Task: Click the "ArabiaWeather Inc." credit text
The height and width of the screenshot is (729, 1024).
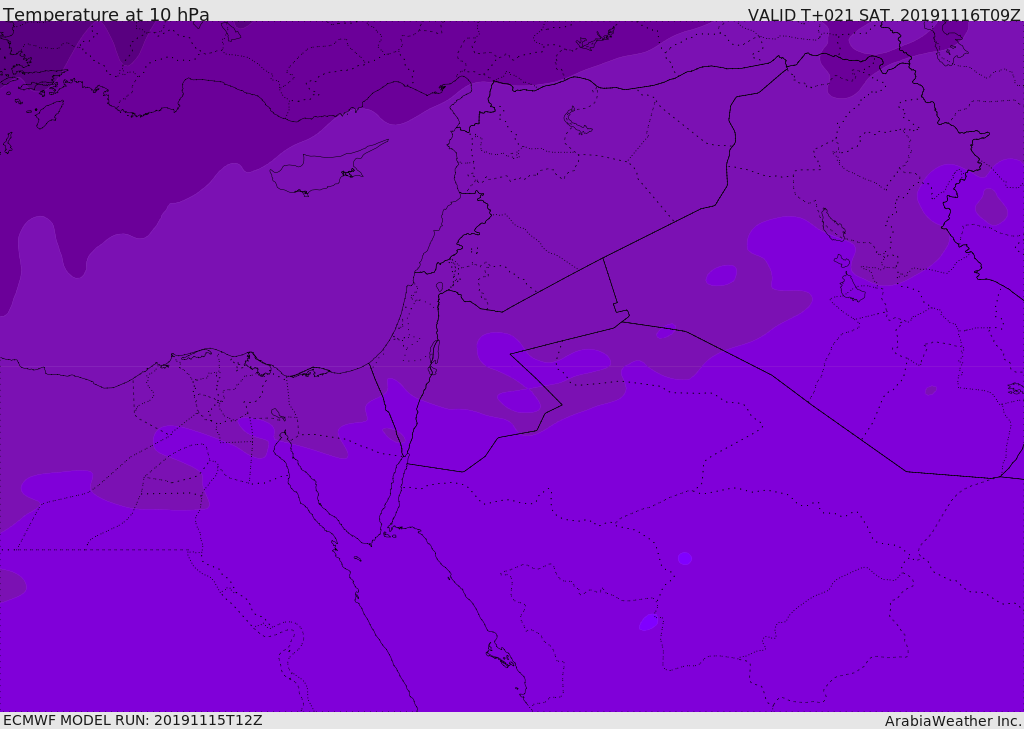Action: 952,721
